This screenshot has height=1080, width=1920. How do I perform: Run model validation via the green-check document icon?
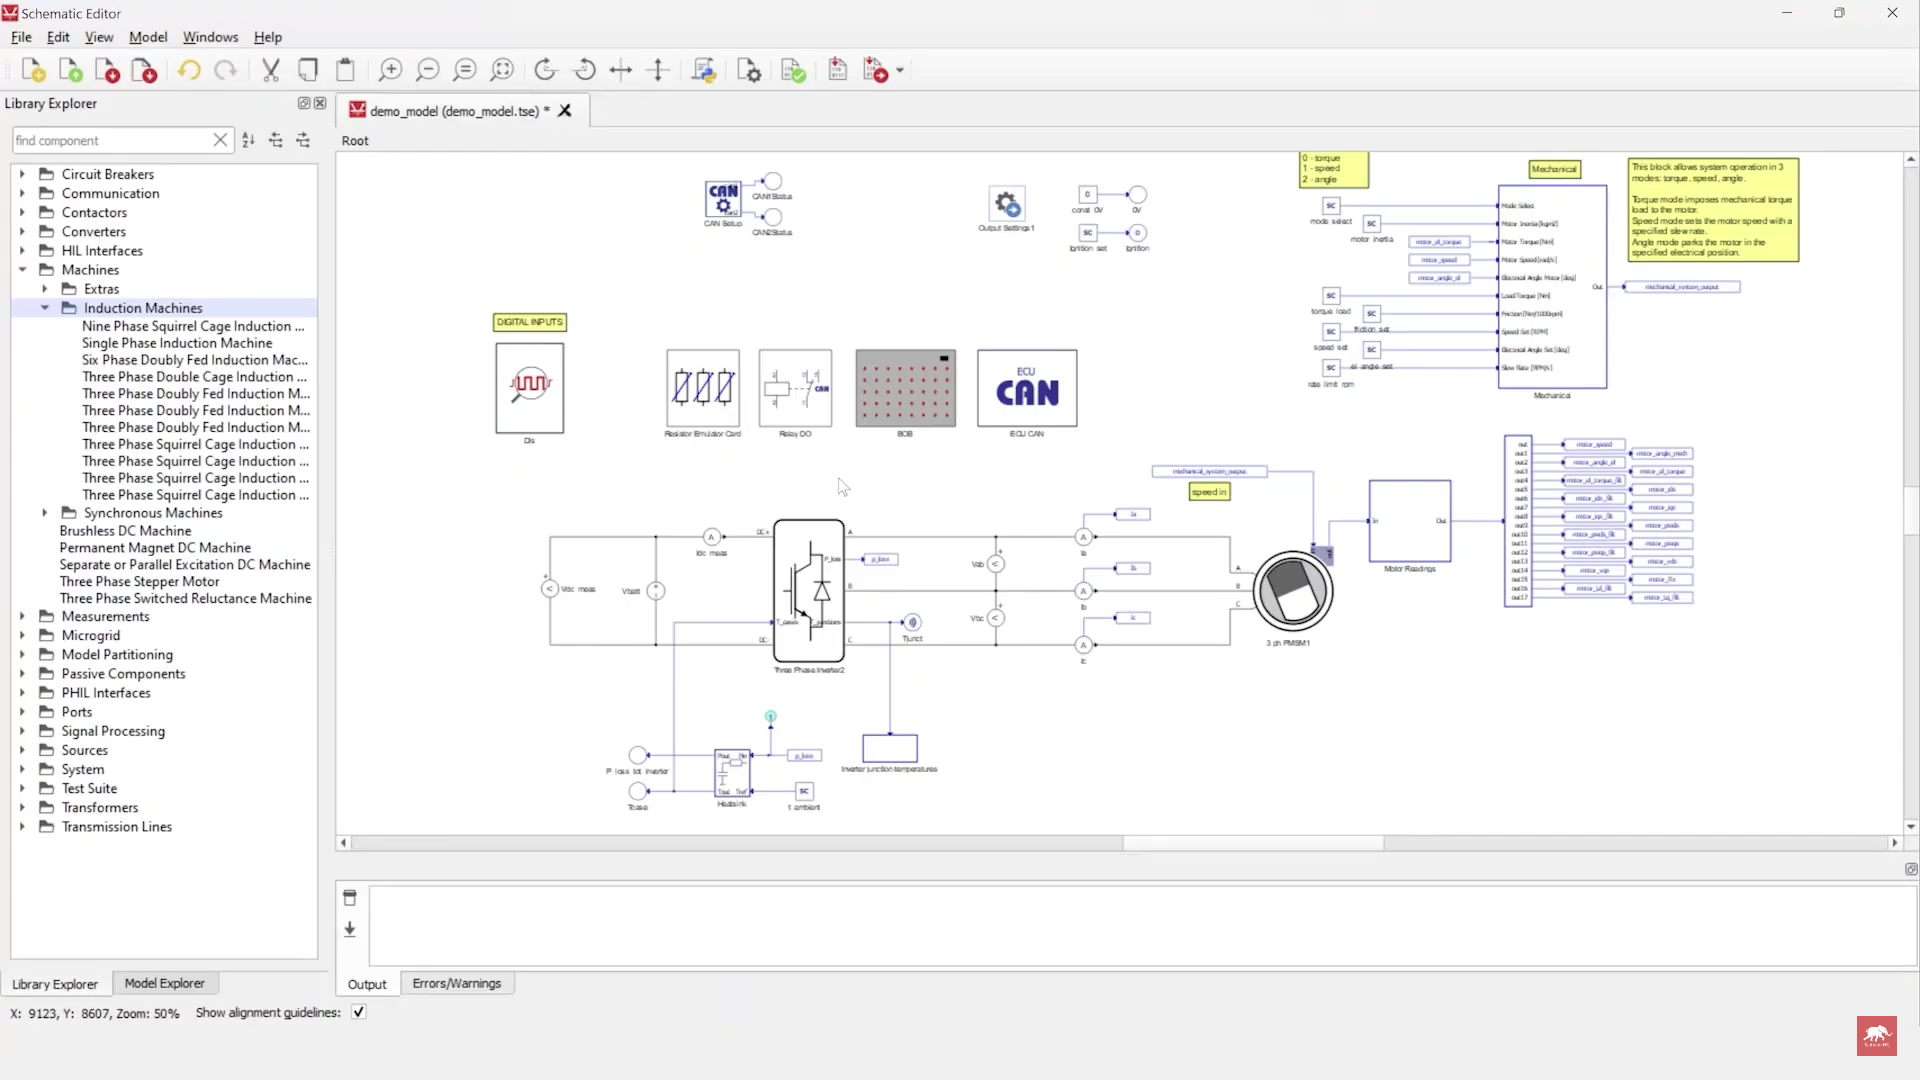(792, 70)
